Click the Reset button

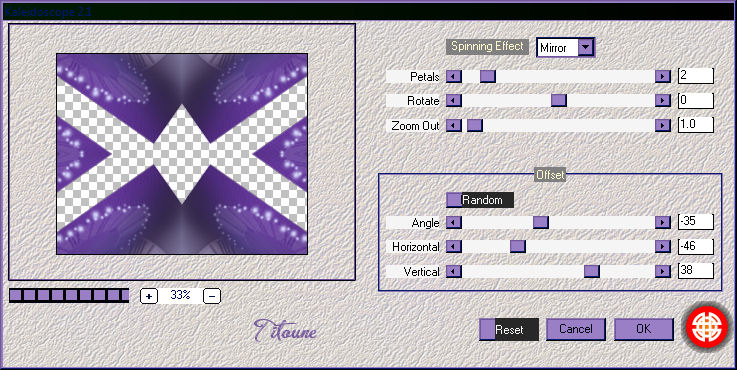click(x=509, y=330)
